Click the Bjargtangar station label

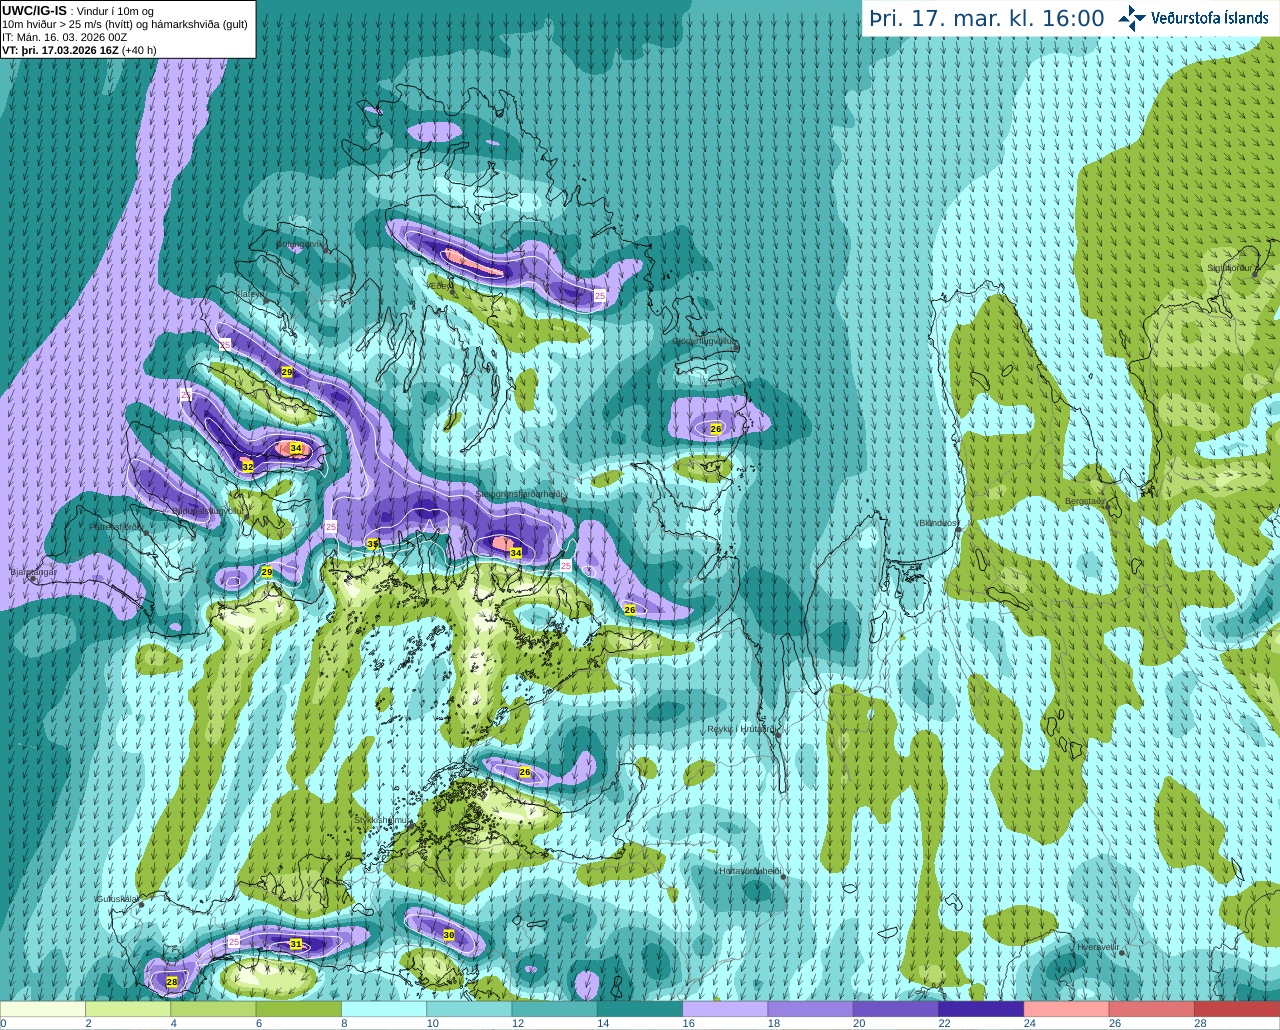(x=34, y=572)
